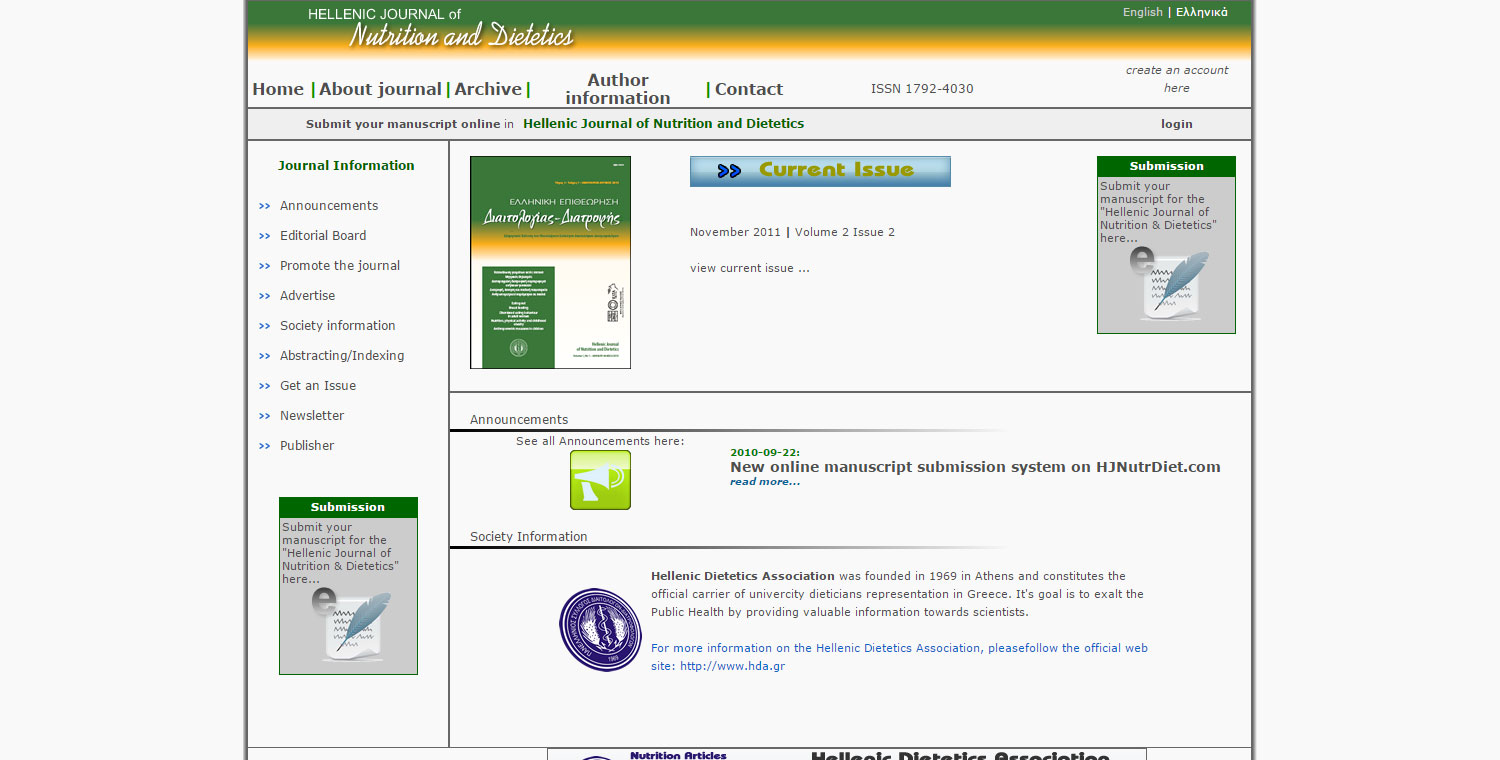
Task: Click the journal cover thumbnail
Action: (550, 262)
